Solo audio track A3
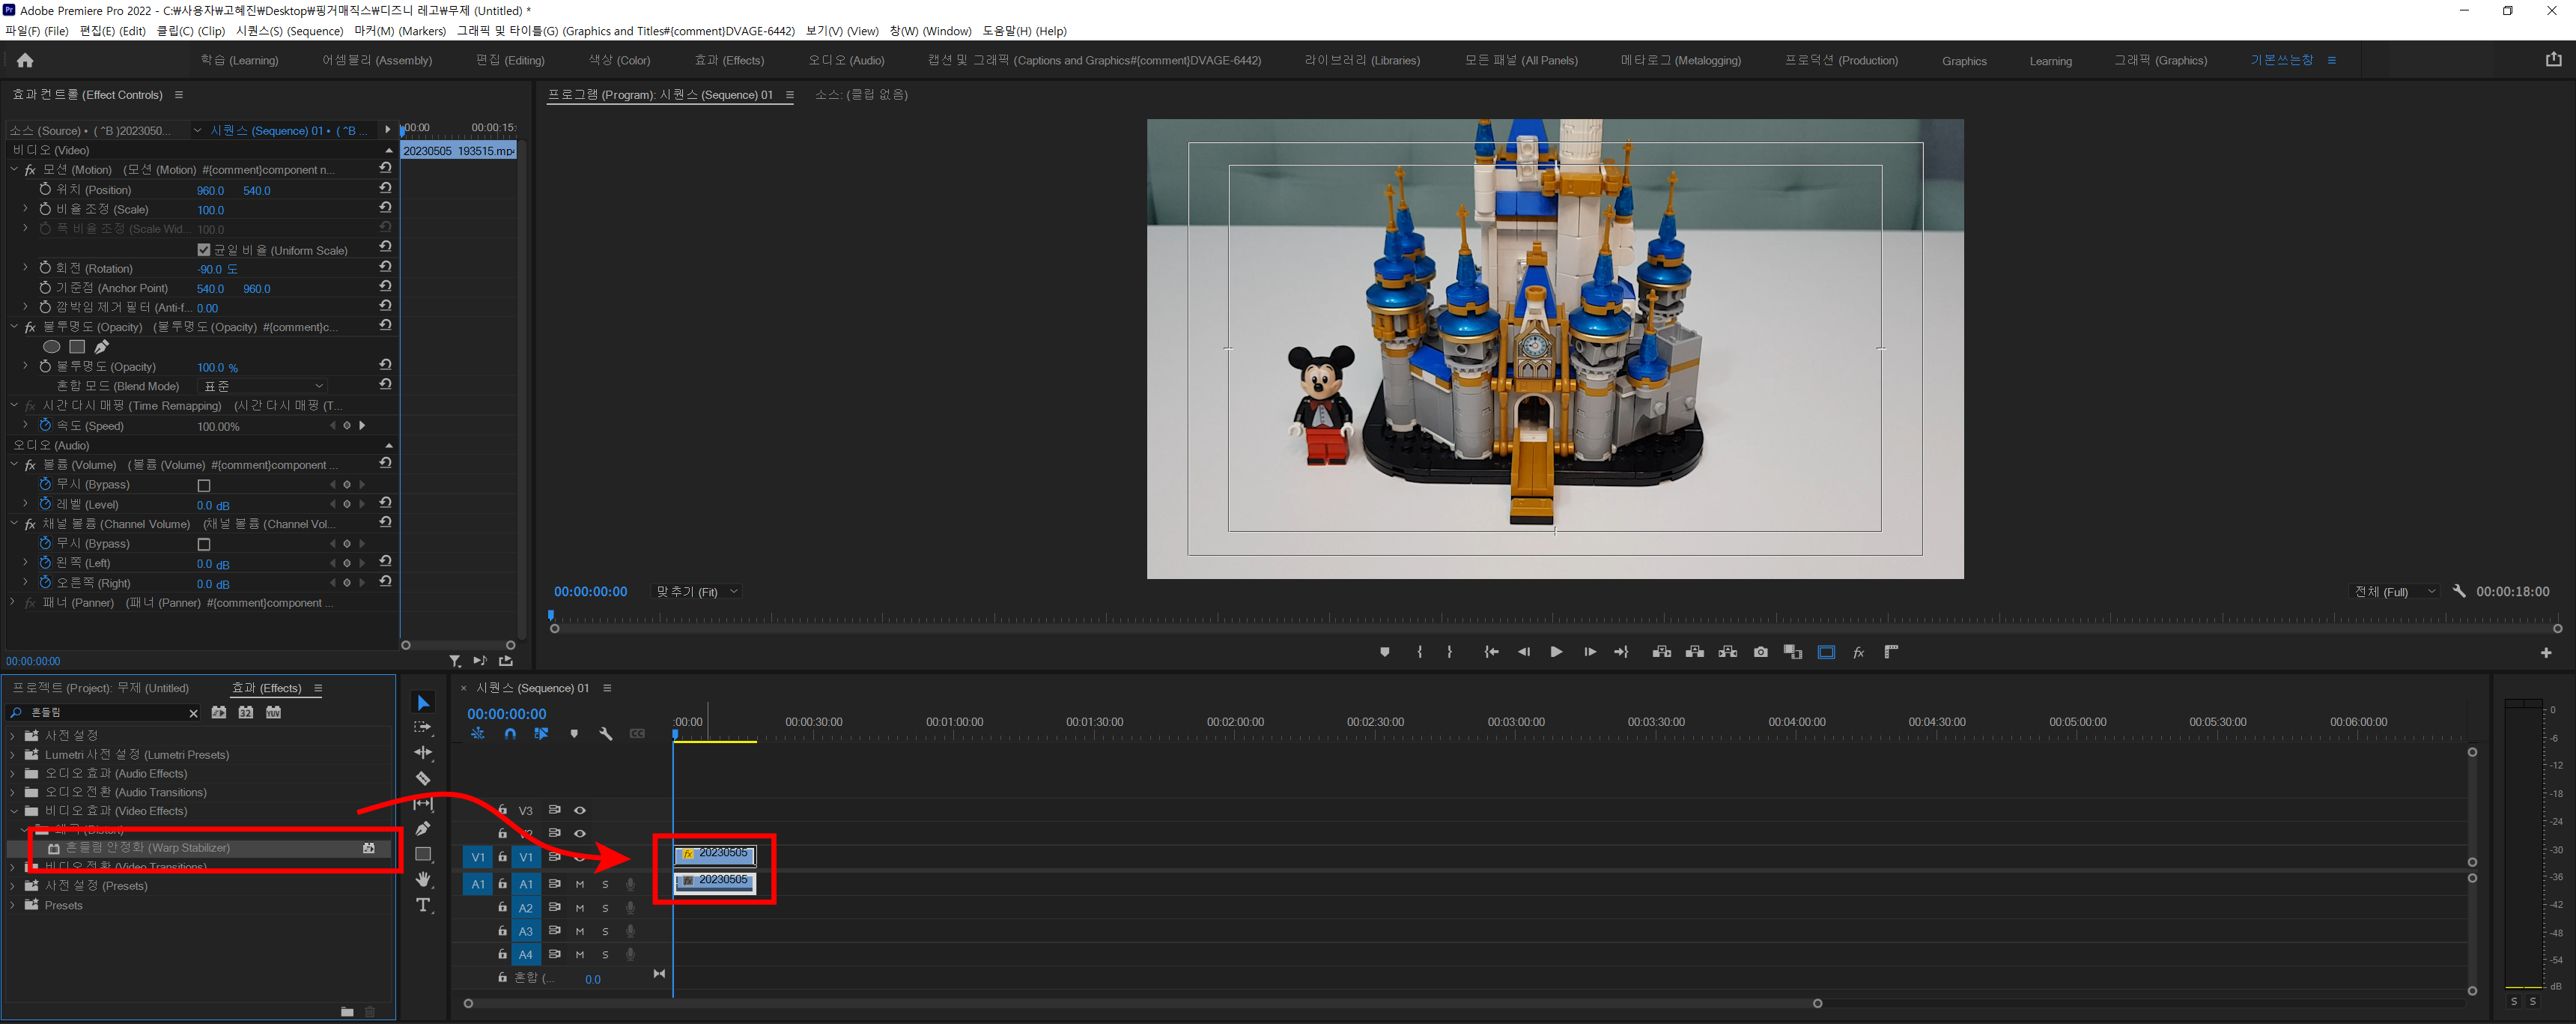This screenshot has height=1024, width=2576. point(605,931)
